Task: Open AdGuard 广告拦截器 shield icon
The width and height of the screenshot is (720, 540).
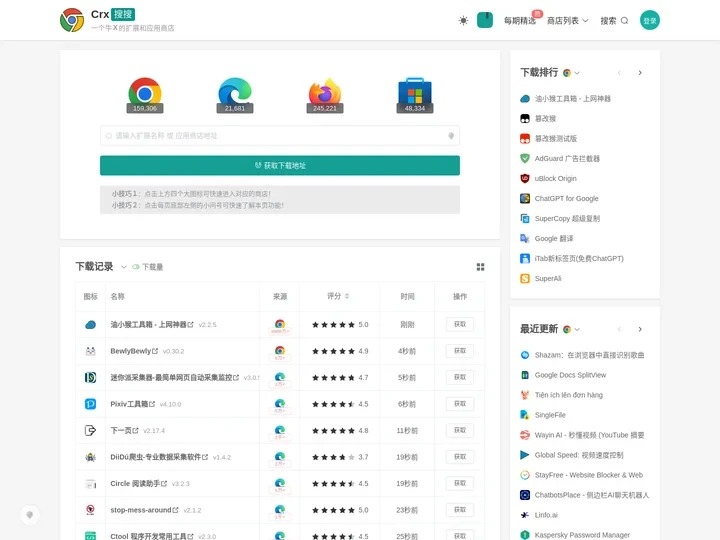Action: coord(525,158)
